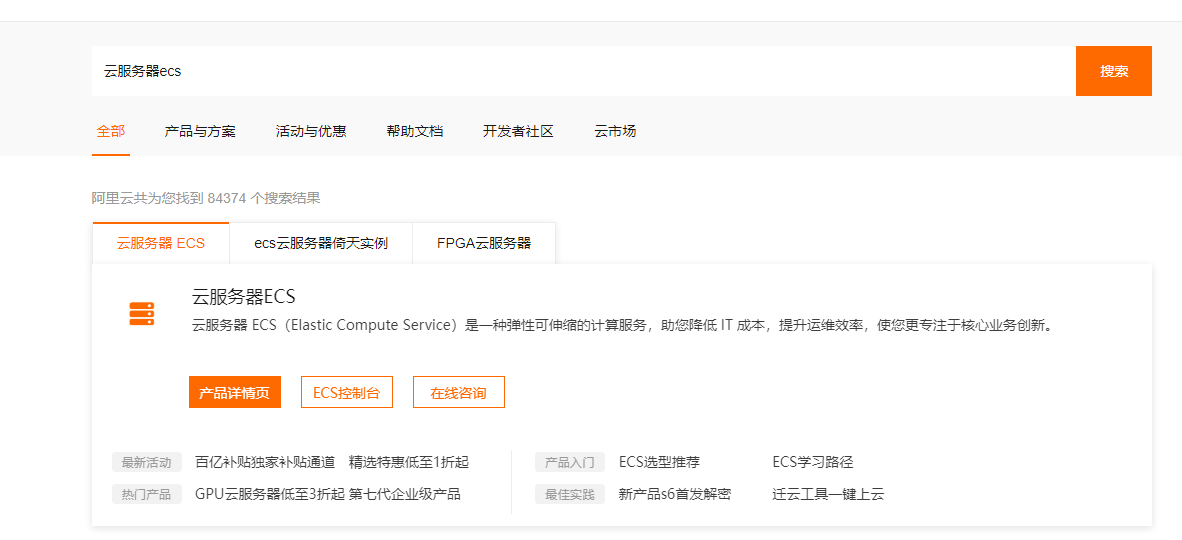Click the orange 搜索 search button
Image resolution: width=1182 pixels, height=540 pixels.
click(1113, 71)
